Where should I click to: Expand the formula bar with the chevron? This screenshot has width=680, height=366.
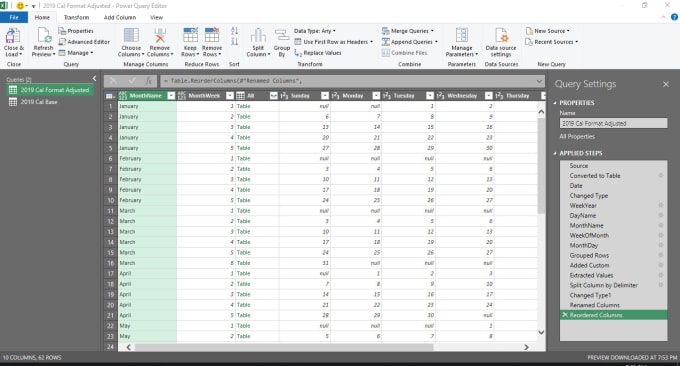539,81
